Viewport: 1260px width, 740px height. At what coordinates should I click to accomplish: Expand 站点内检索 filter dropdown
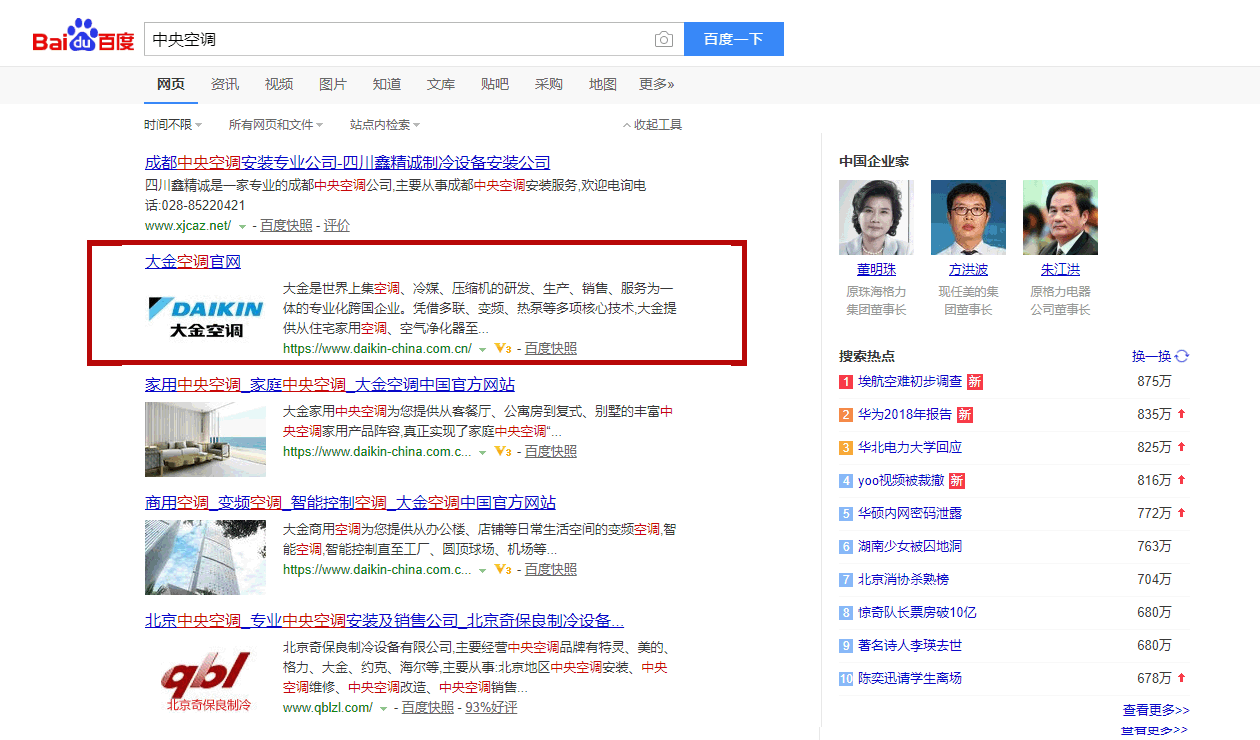coord(385,125)
